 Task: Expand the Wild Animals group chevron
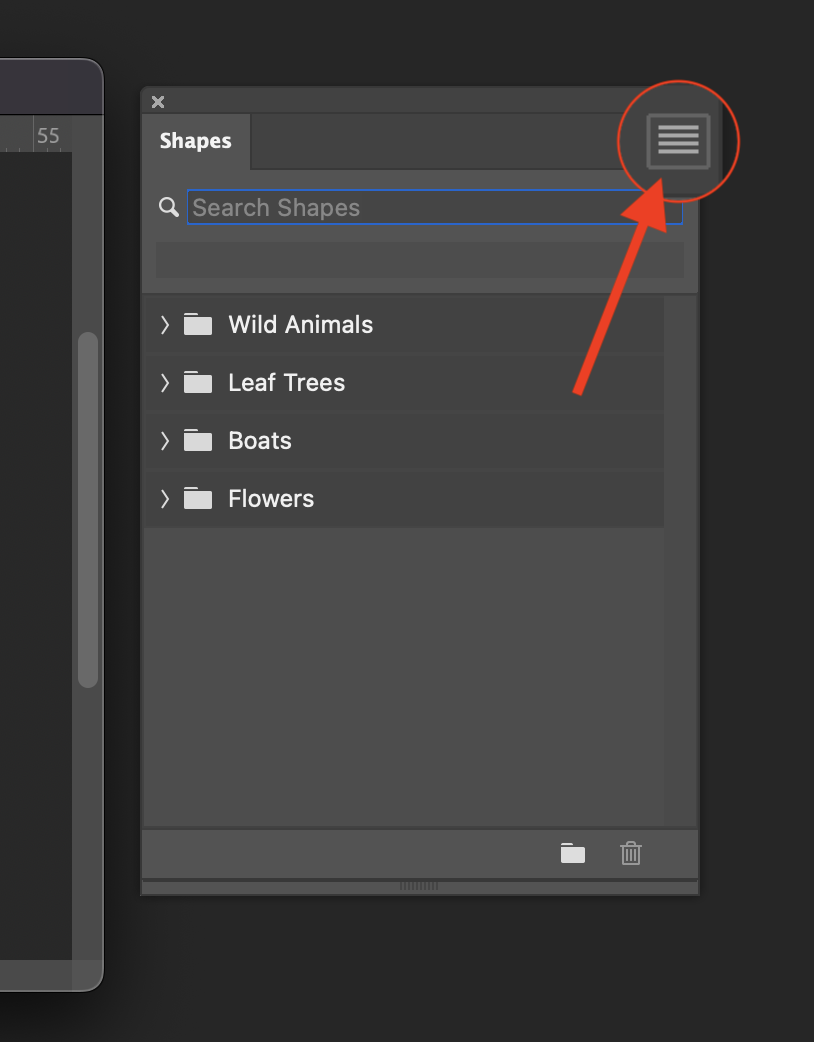(x=165, y=325)
